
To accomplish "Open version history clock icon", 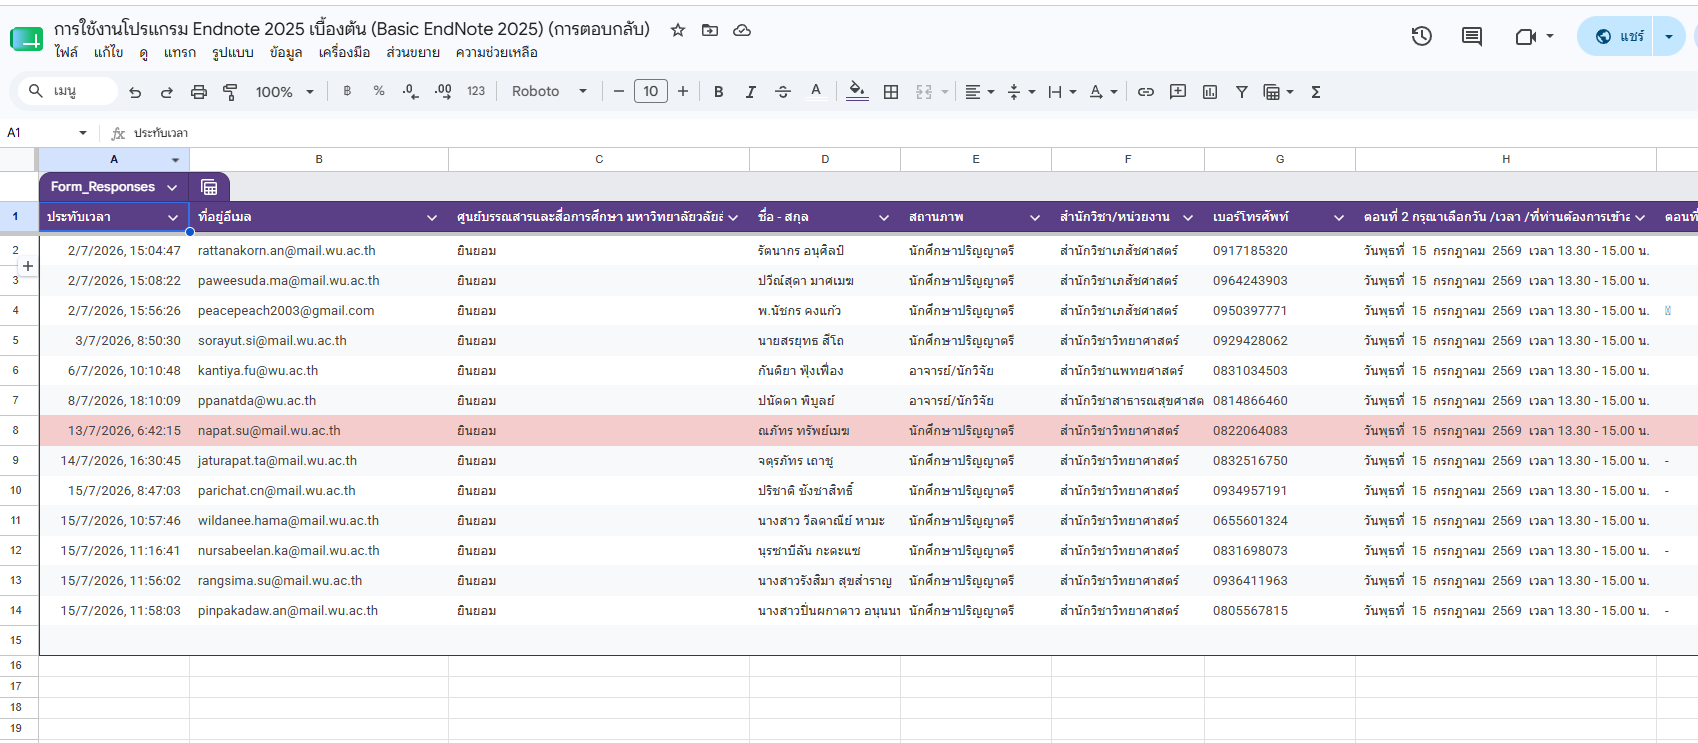I will [1421, 36].
